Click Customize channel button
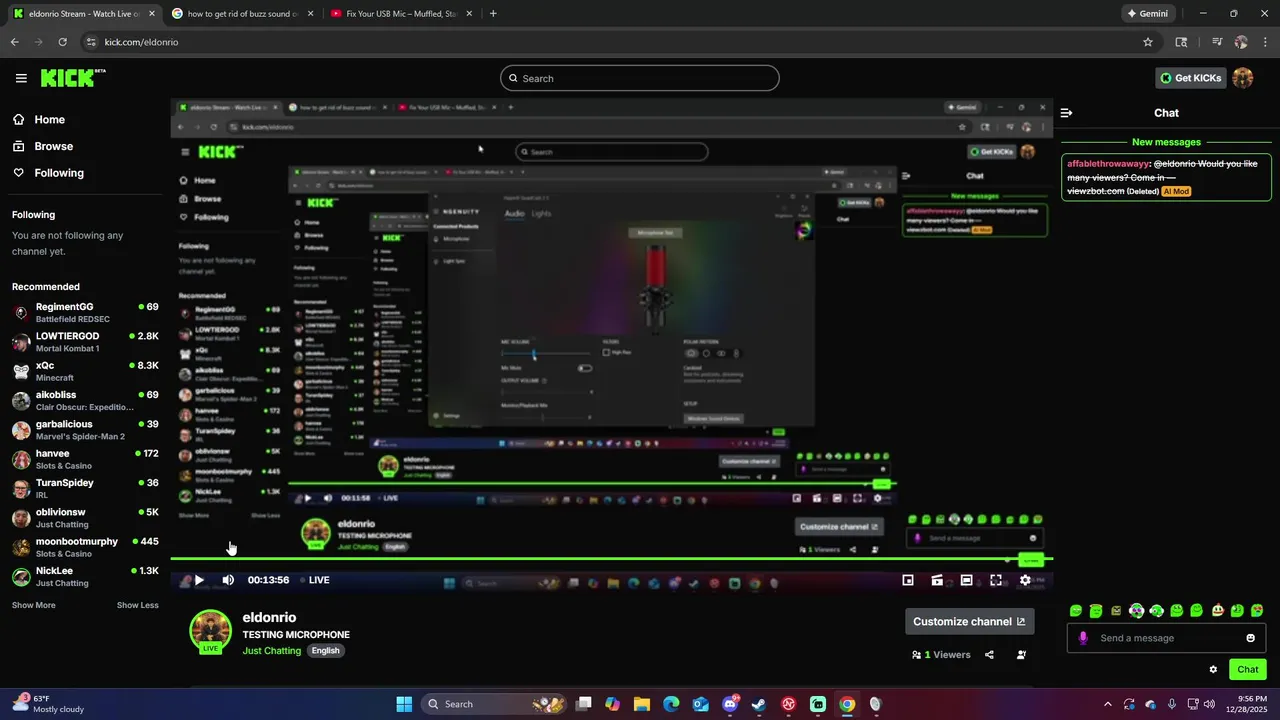Image resolution: width=1280 pixels, height=720 pixels. click(x=969, y=621)
